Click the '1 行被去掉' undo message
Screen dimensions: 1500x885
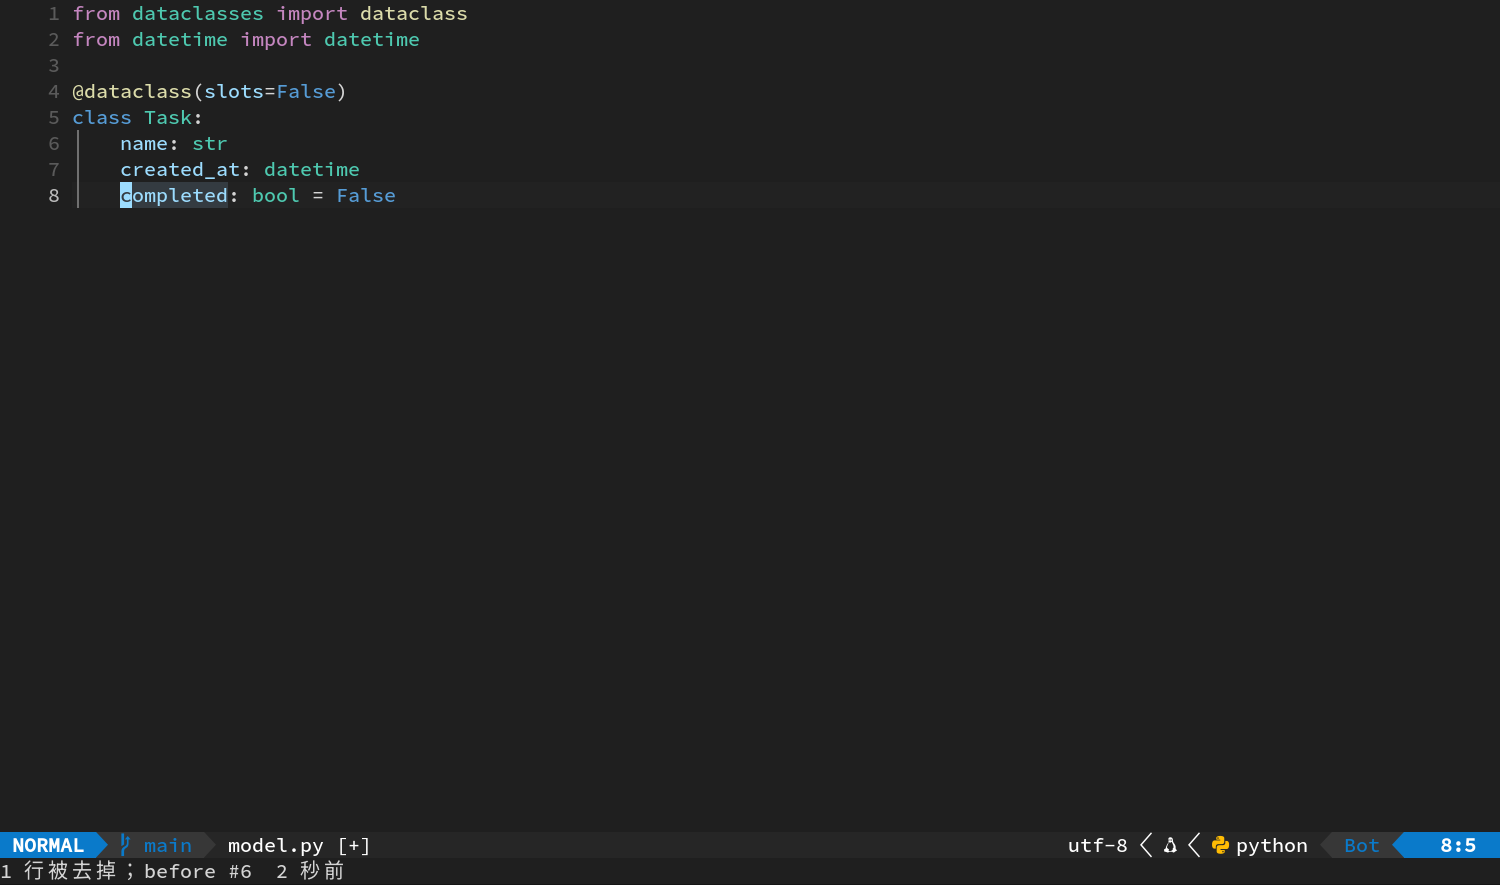click(60, 871)
